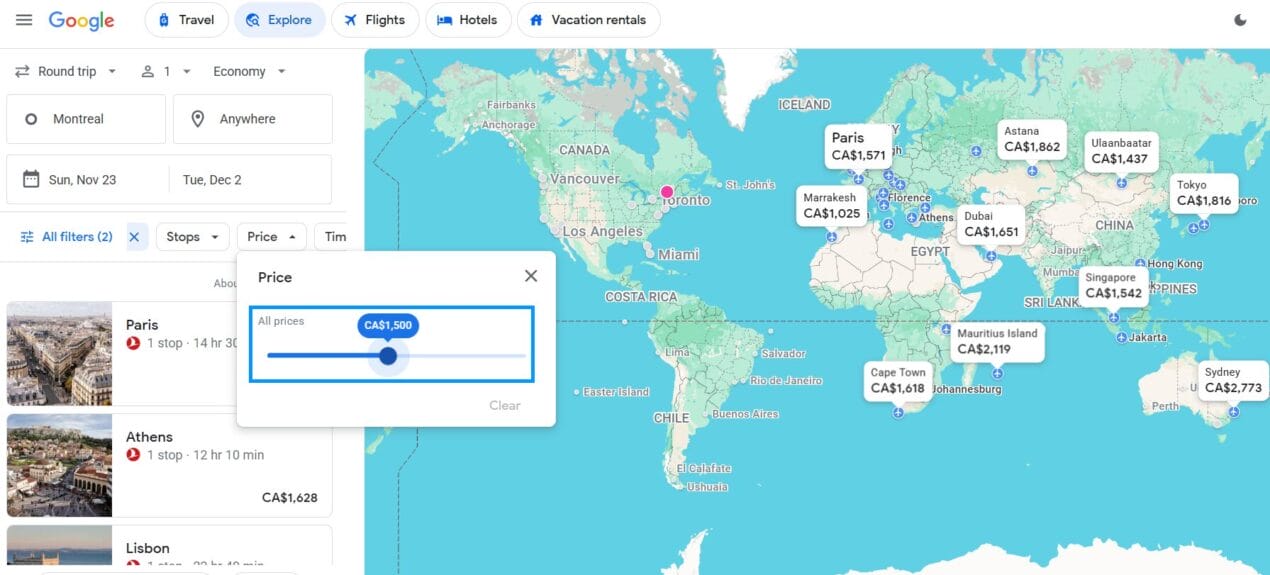Select the Tue, Dec 2 return date
Image resolution: width=1270 pixels, height=575 pixels.
pos(250,180)
